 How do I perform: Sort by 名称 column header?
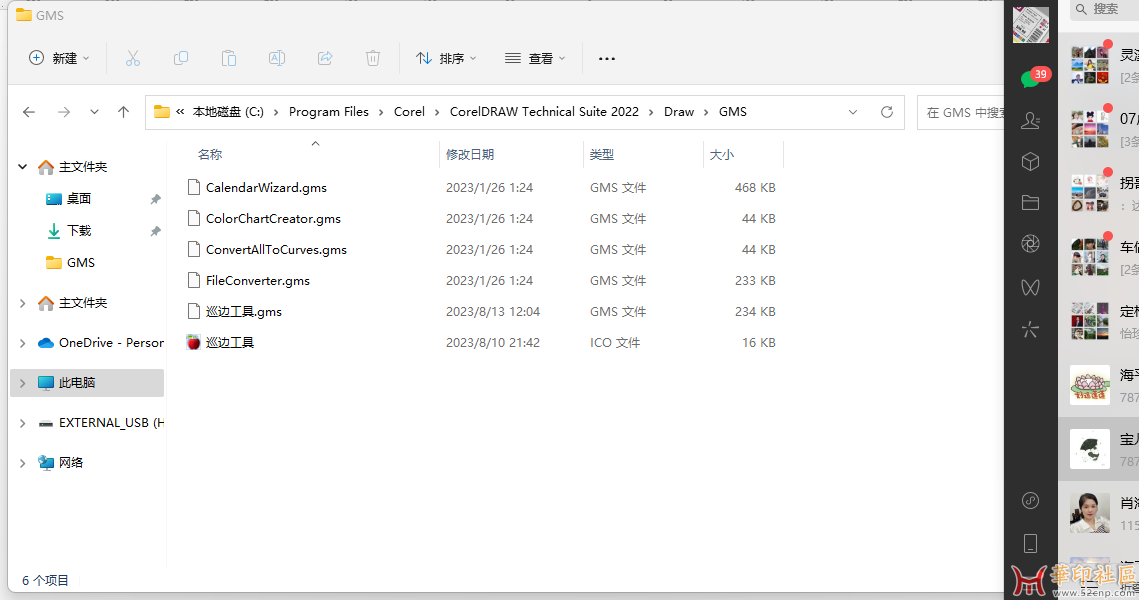pyautogui.click(x=210, y=155)
